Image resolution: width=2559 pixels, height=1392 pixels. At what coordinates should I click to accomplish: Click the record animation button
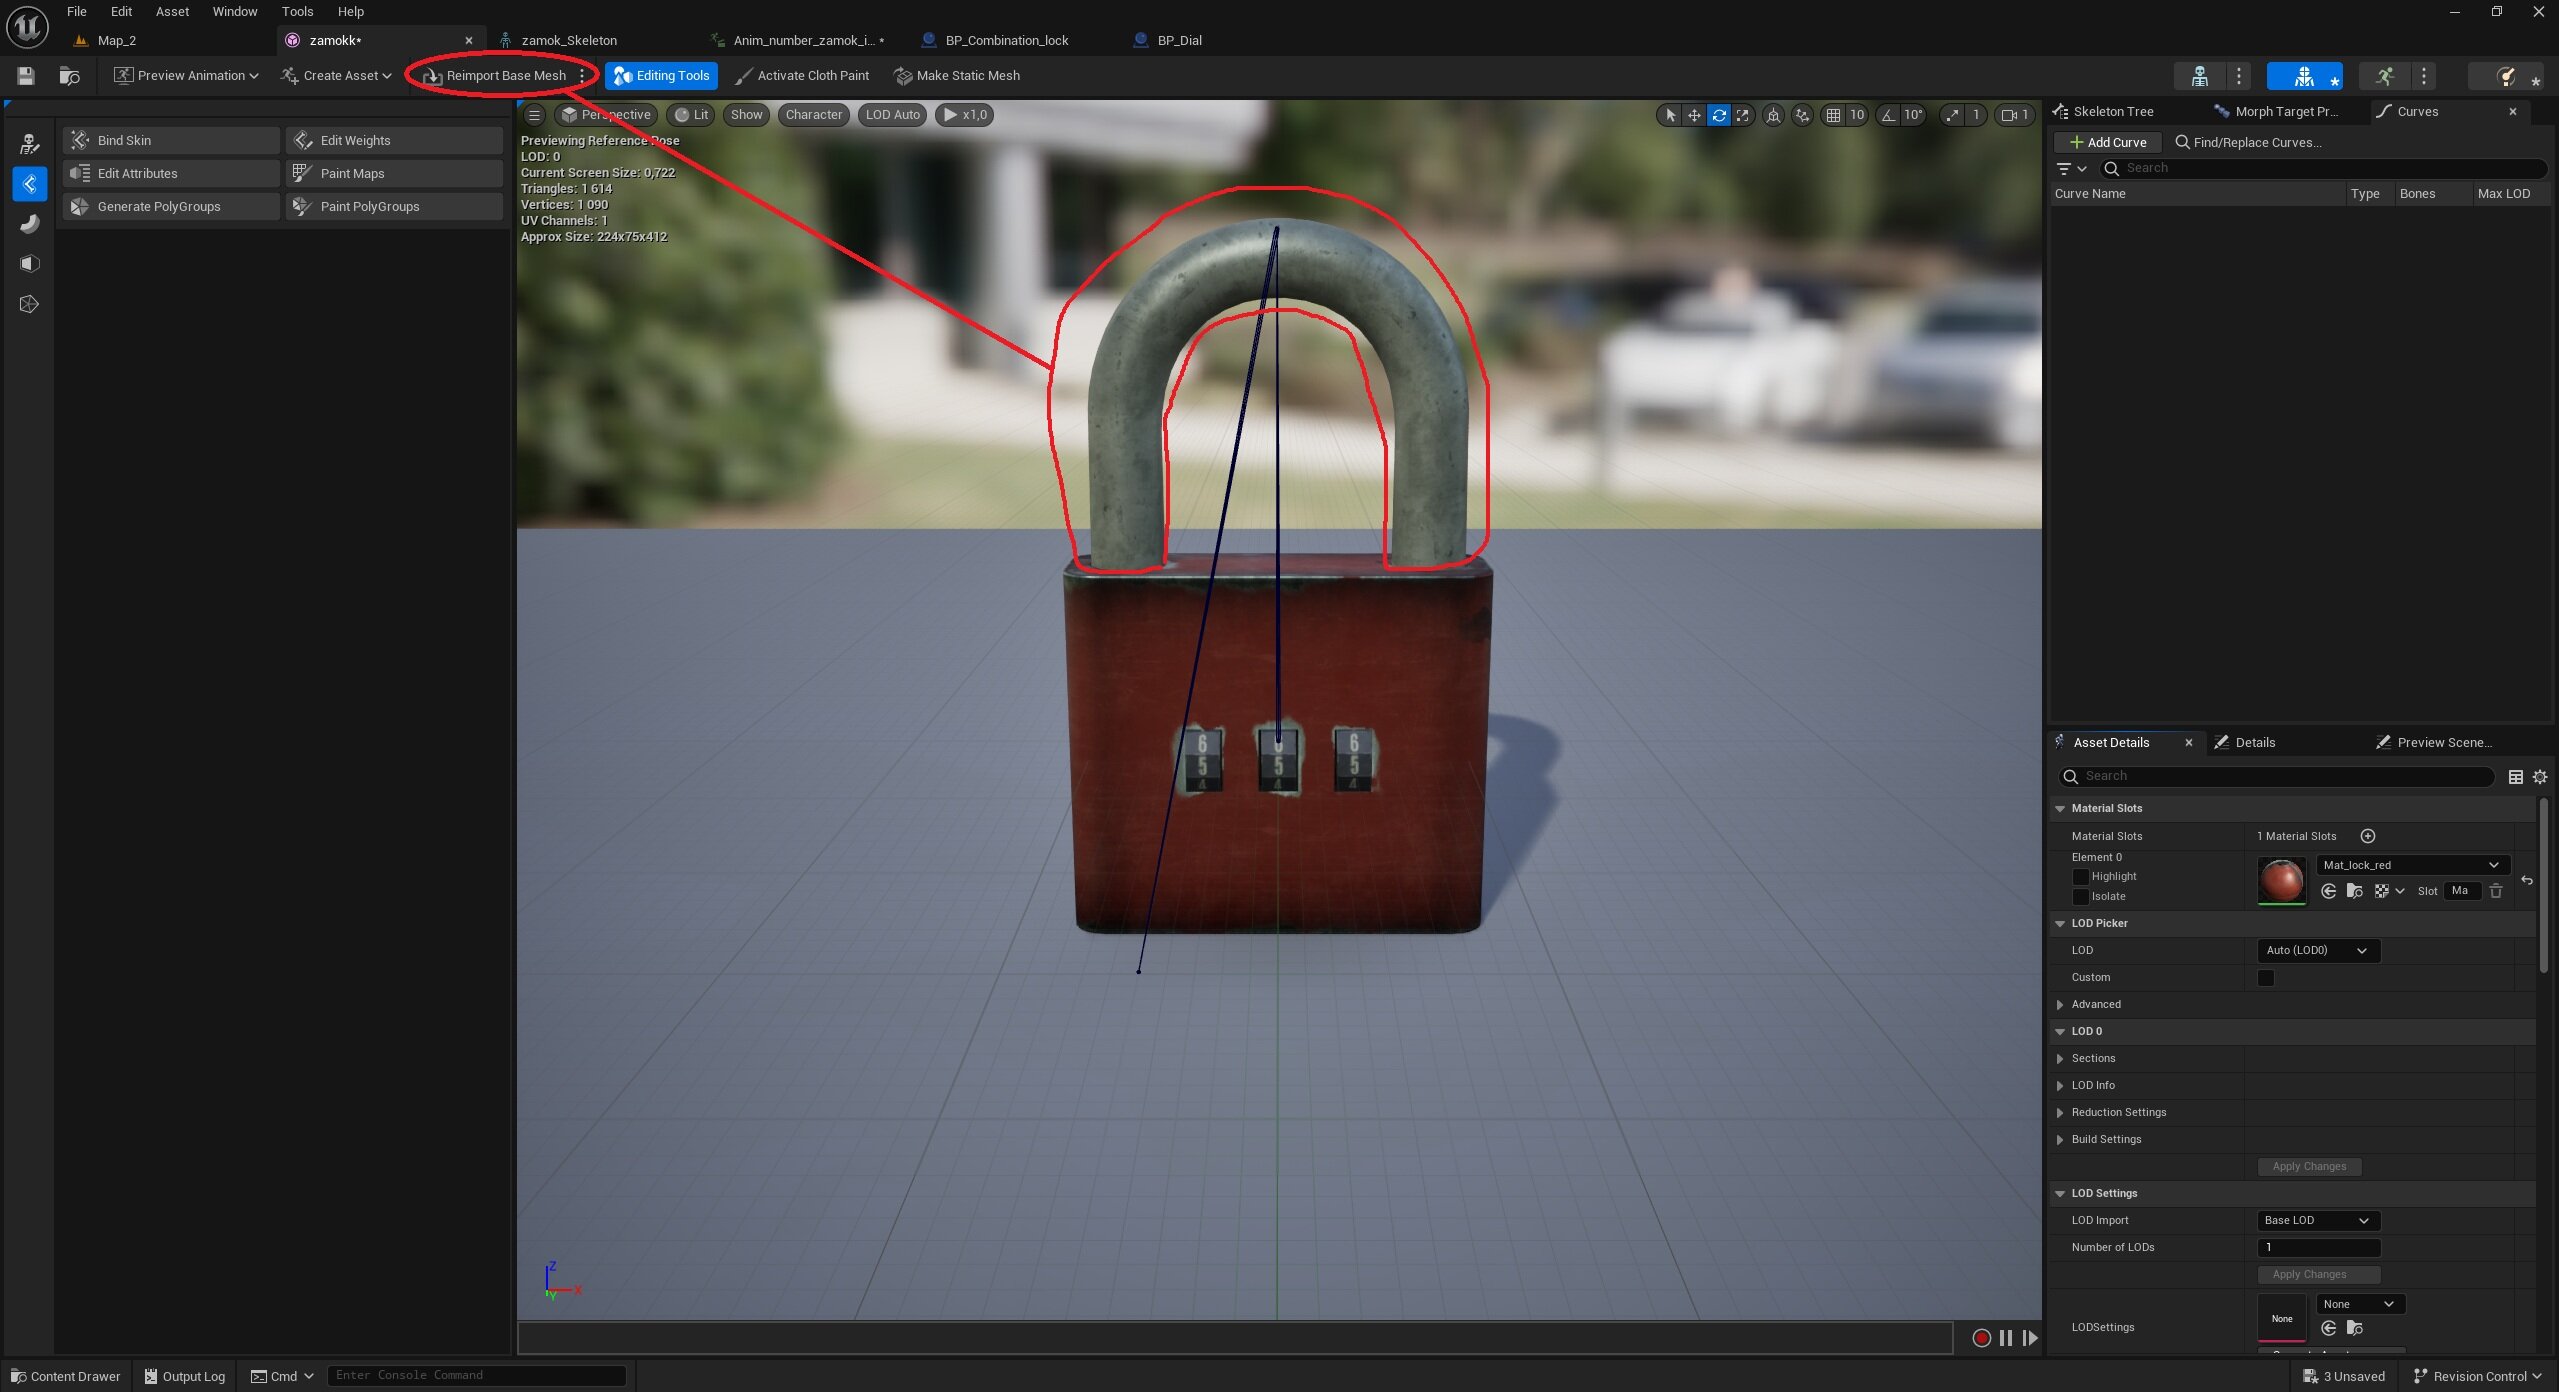click(x=1980, y=1338)
